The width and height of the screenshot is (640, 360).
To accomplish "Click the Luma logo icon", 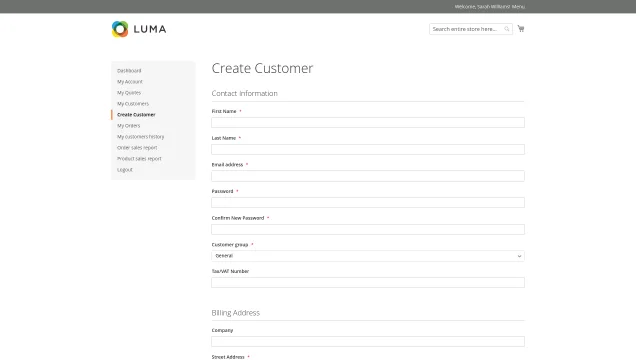I will (x=120, y=29).
